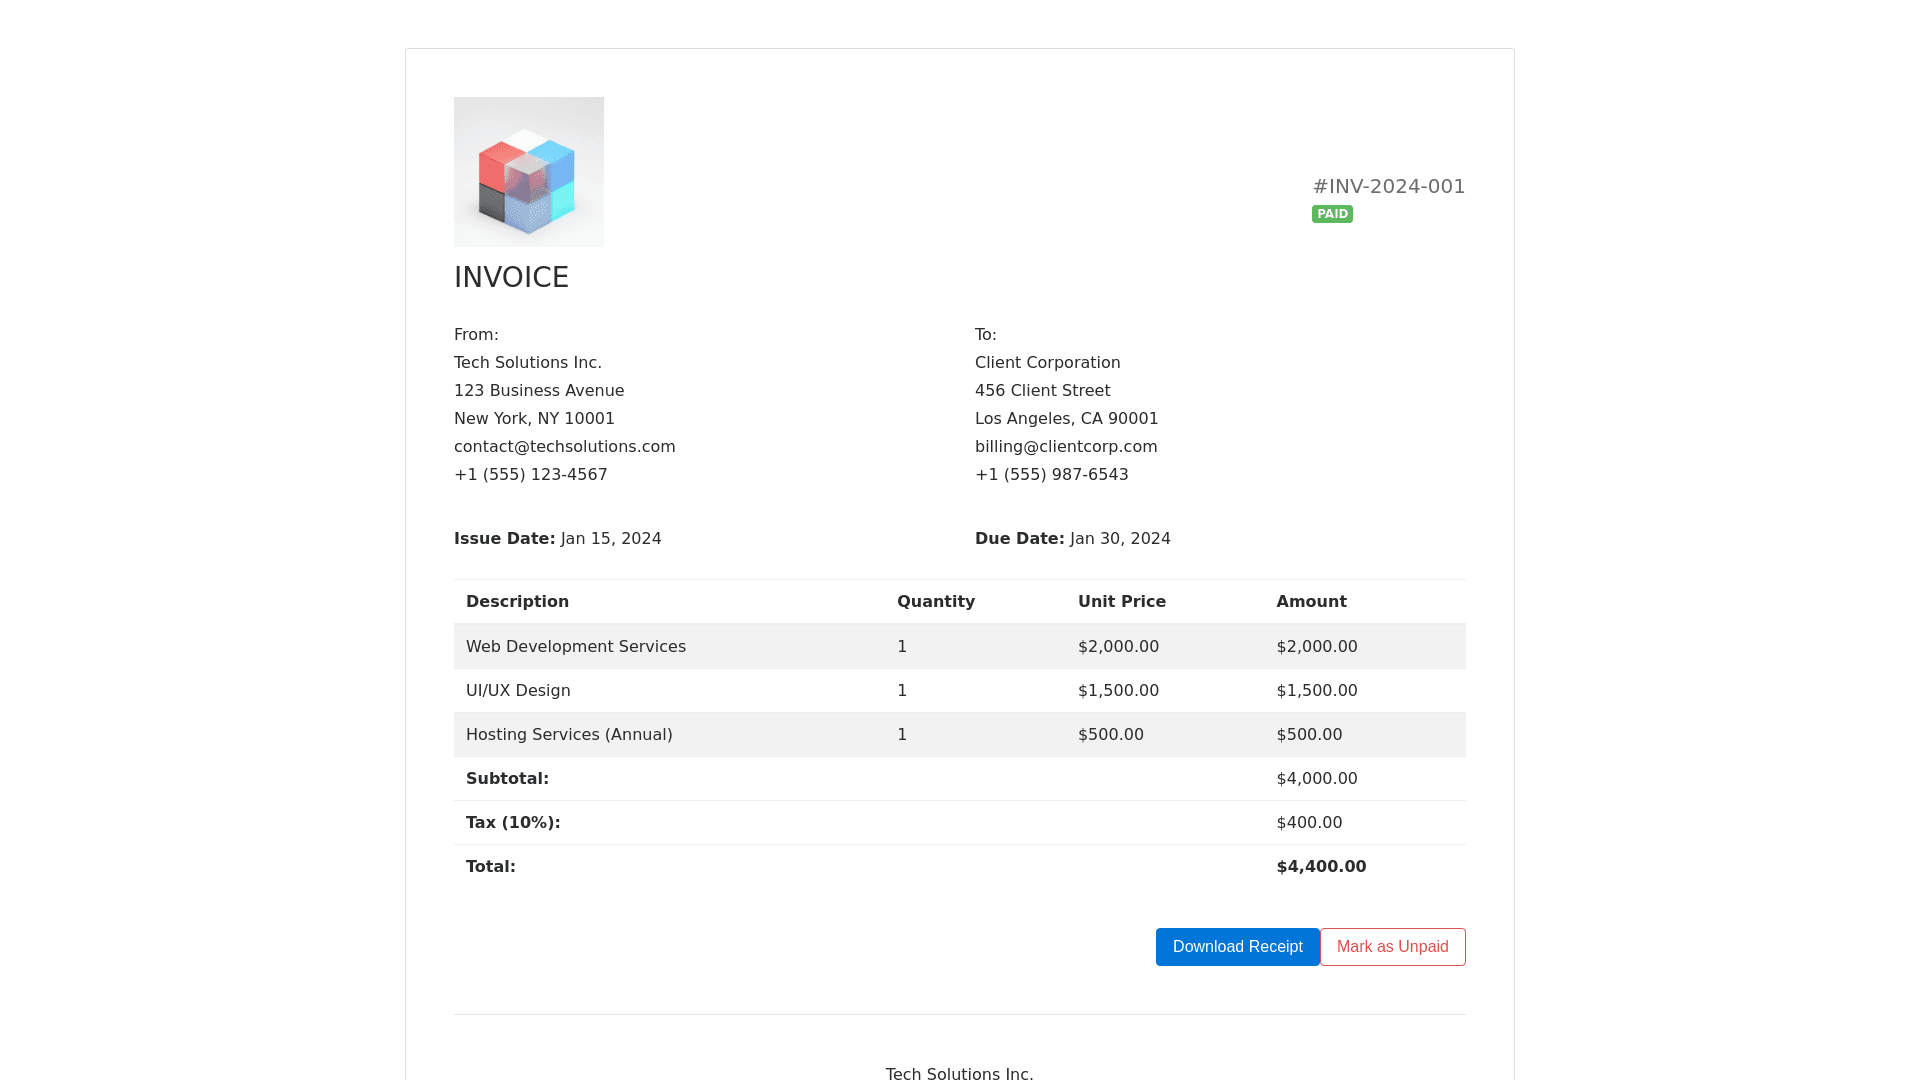Click the billing@clientcorp.com email address
This screenshot has height=1080, width=1920.
click(1065, 447)
